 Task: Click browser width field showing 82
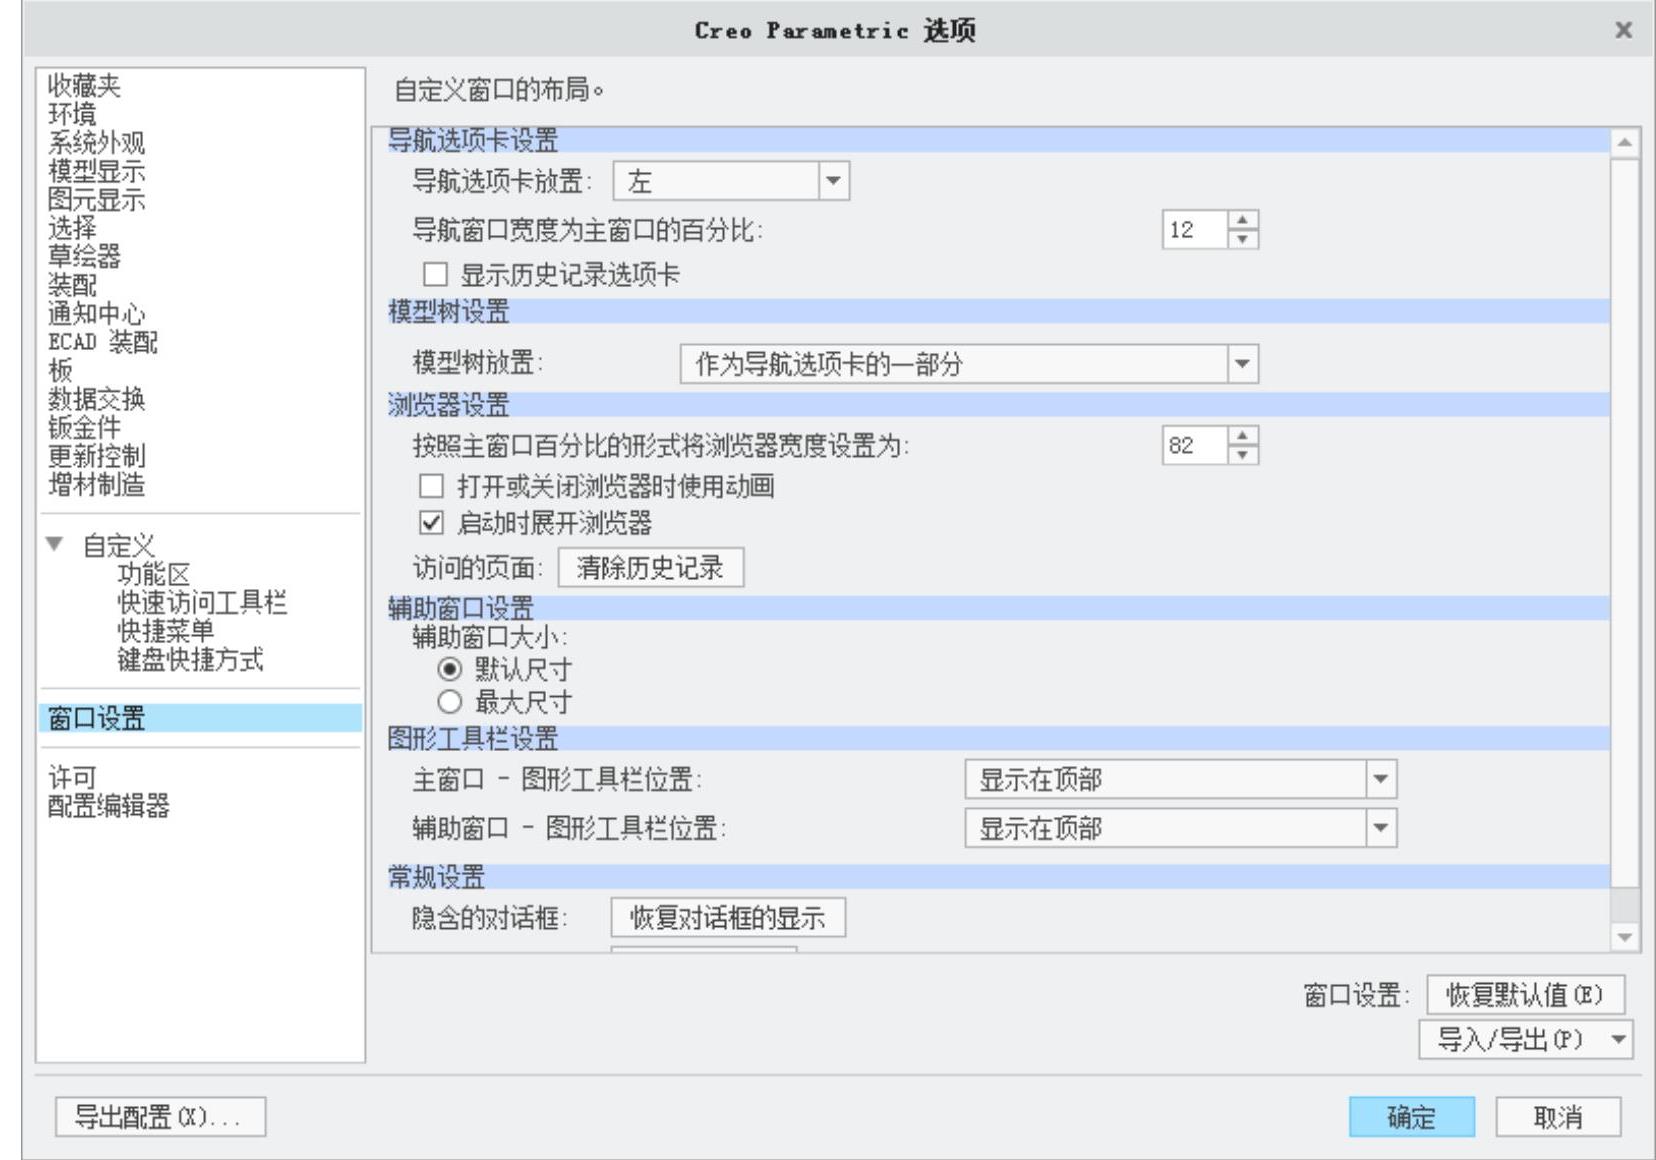click(x=1194, y=445)
